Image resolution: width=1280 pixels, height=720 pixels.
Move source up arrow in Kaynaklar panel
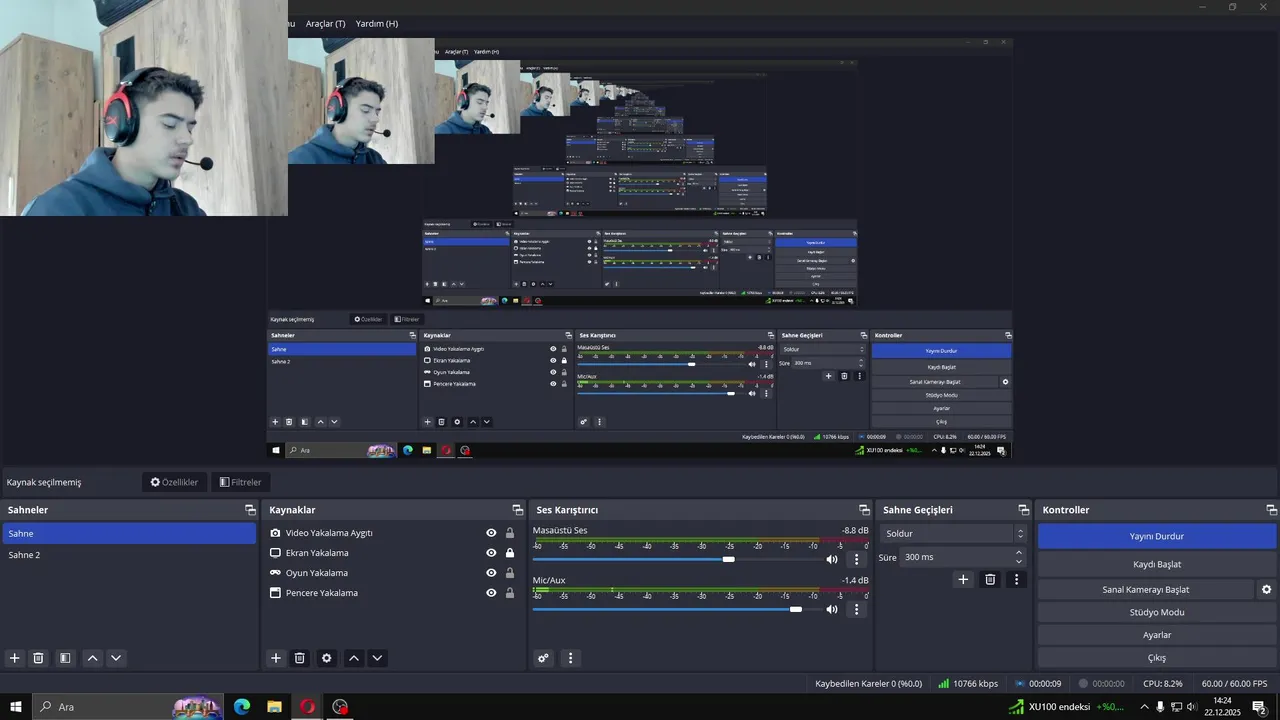coord(353,658)
